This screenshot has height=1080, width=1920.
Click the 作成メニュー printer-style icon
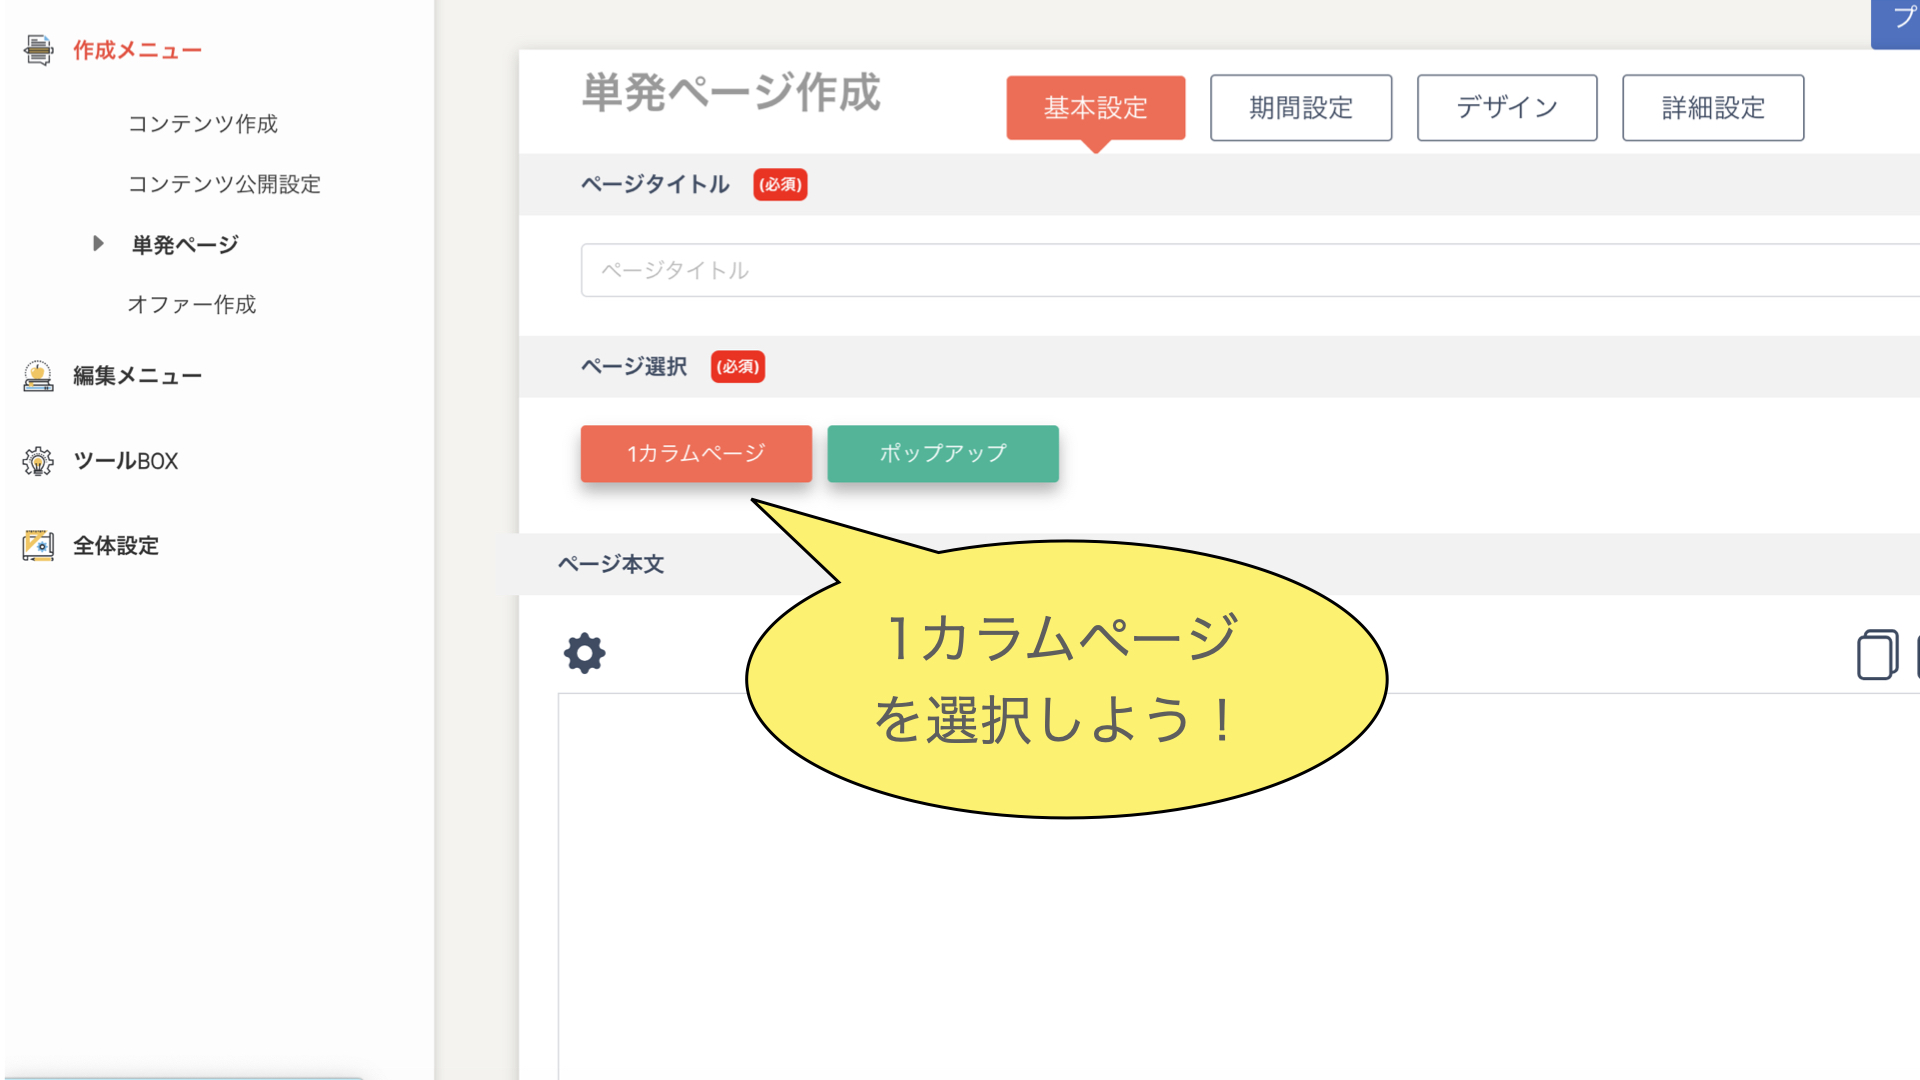pos(38,50)
